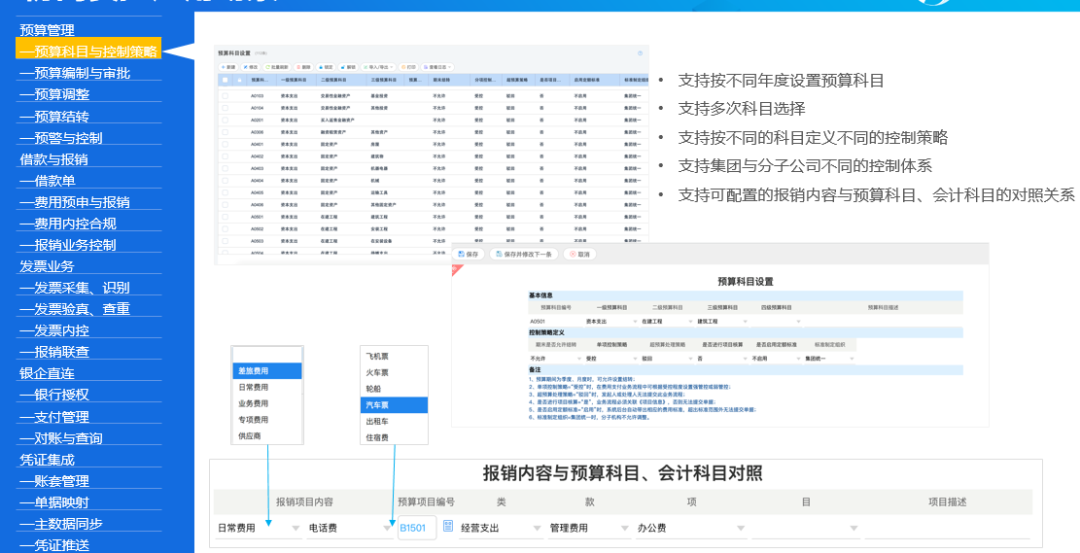
Task: Select 预算编制与审批 in left menu
Action: 74,73
